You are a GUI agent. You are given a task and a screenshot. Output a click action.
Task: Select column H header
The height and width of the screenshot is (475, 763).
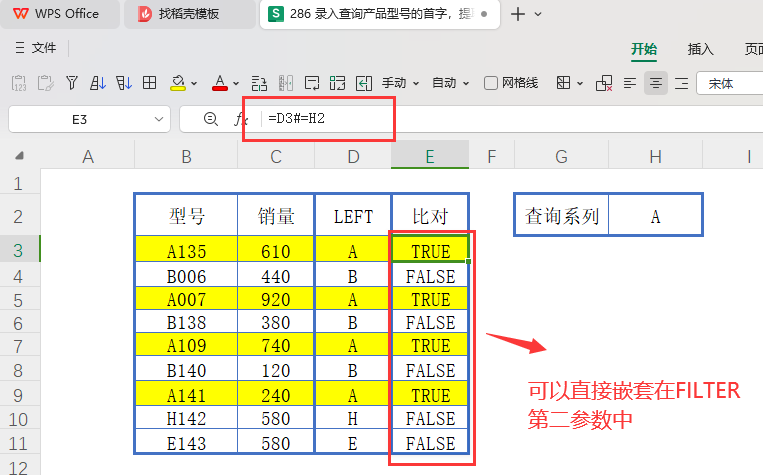(x=655, y=157)
